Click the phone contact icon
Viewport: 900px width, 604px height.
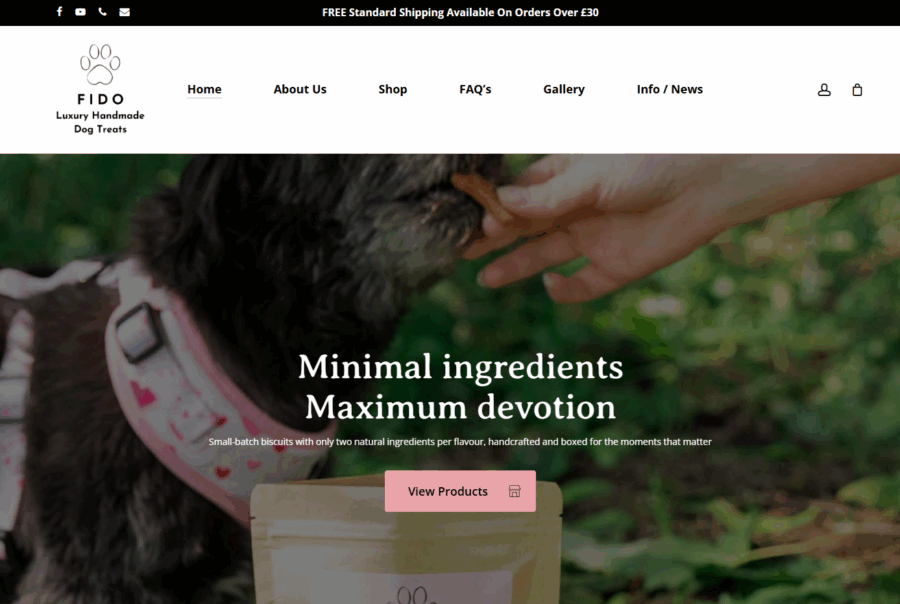tap(102, 11)
